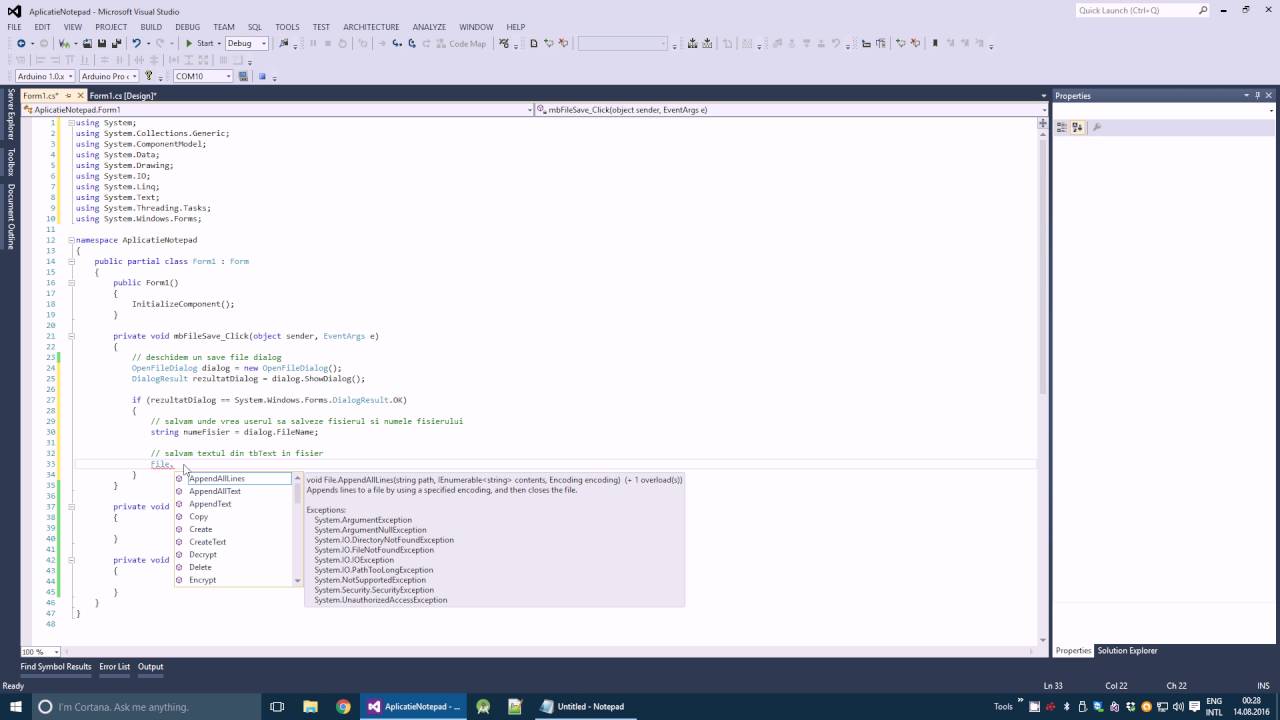This screenshot has width=1280, height=720.
Task: Collapse the Form1 class outlining block
Action: pos(71,261)
